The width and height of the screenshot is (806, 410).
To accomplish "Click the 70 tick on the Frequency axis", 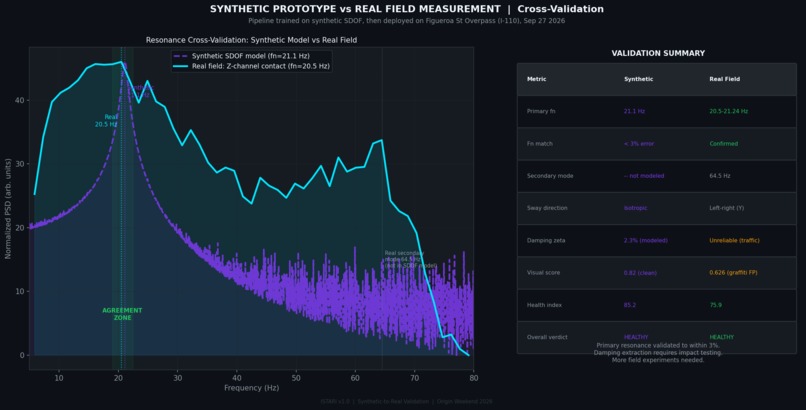I will (414, 378).
